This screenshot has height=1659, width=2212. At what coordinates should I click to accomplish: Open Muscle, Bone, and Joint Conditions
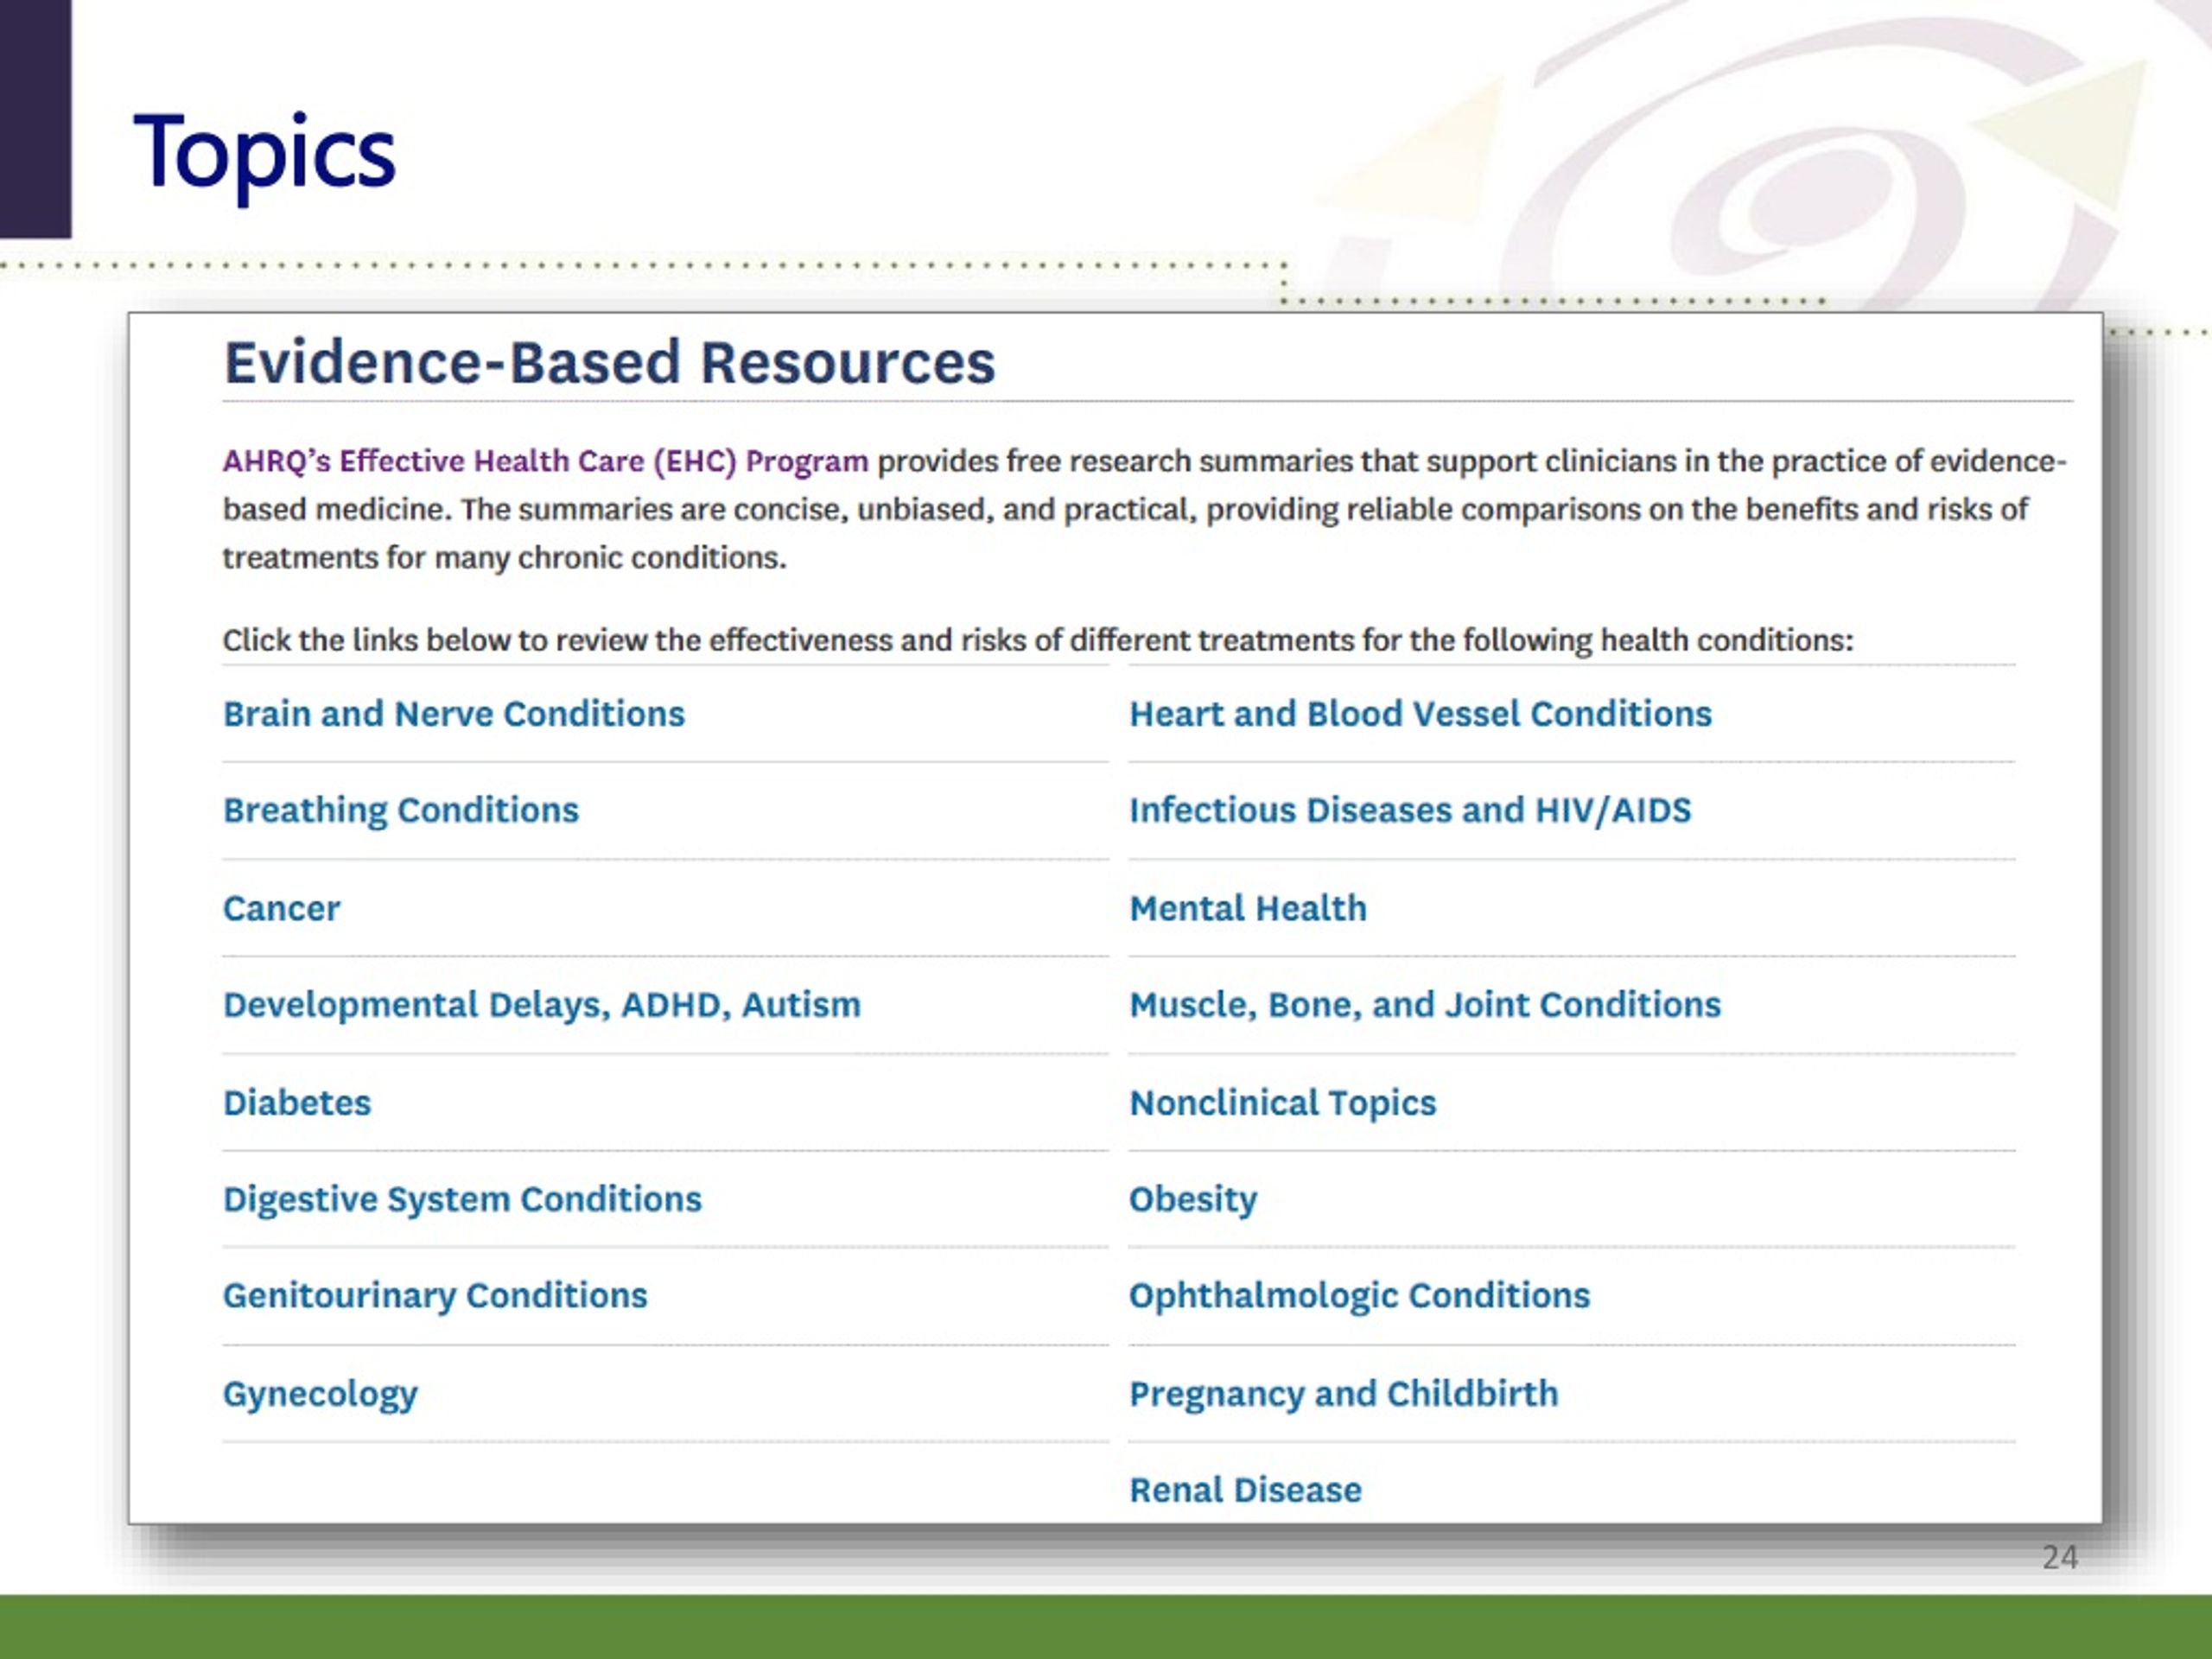click(1425, 1005)
